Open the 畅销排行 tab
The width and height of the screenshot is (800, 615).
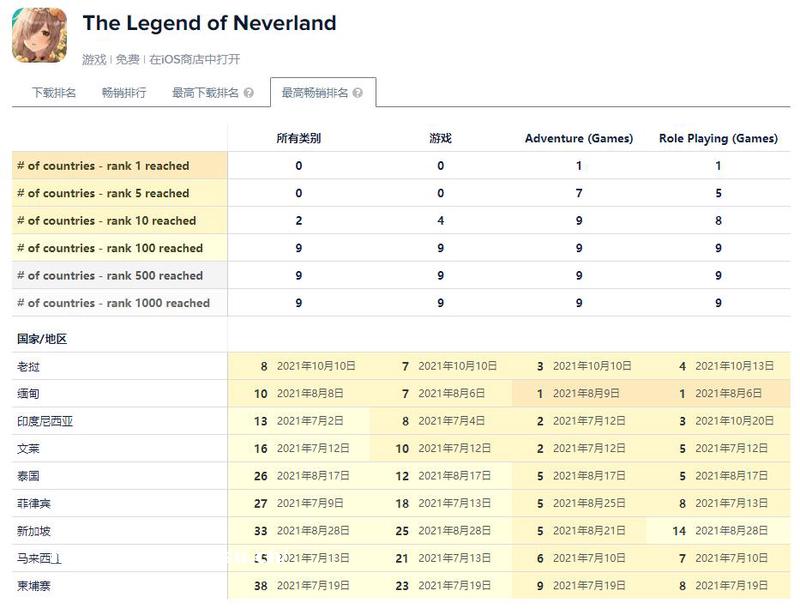[x=124, y=93]
